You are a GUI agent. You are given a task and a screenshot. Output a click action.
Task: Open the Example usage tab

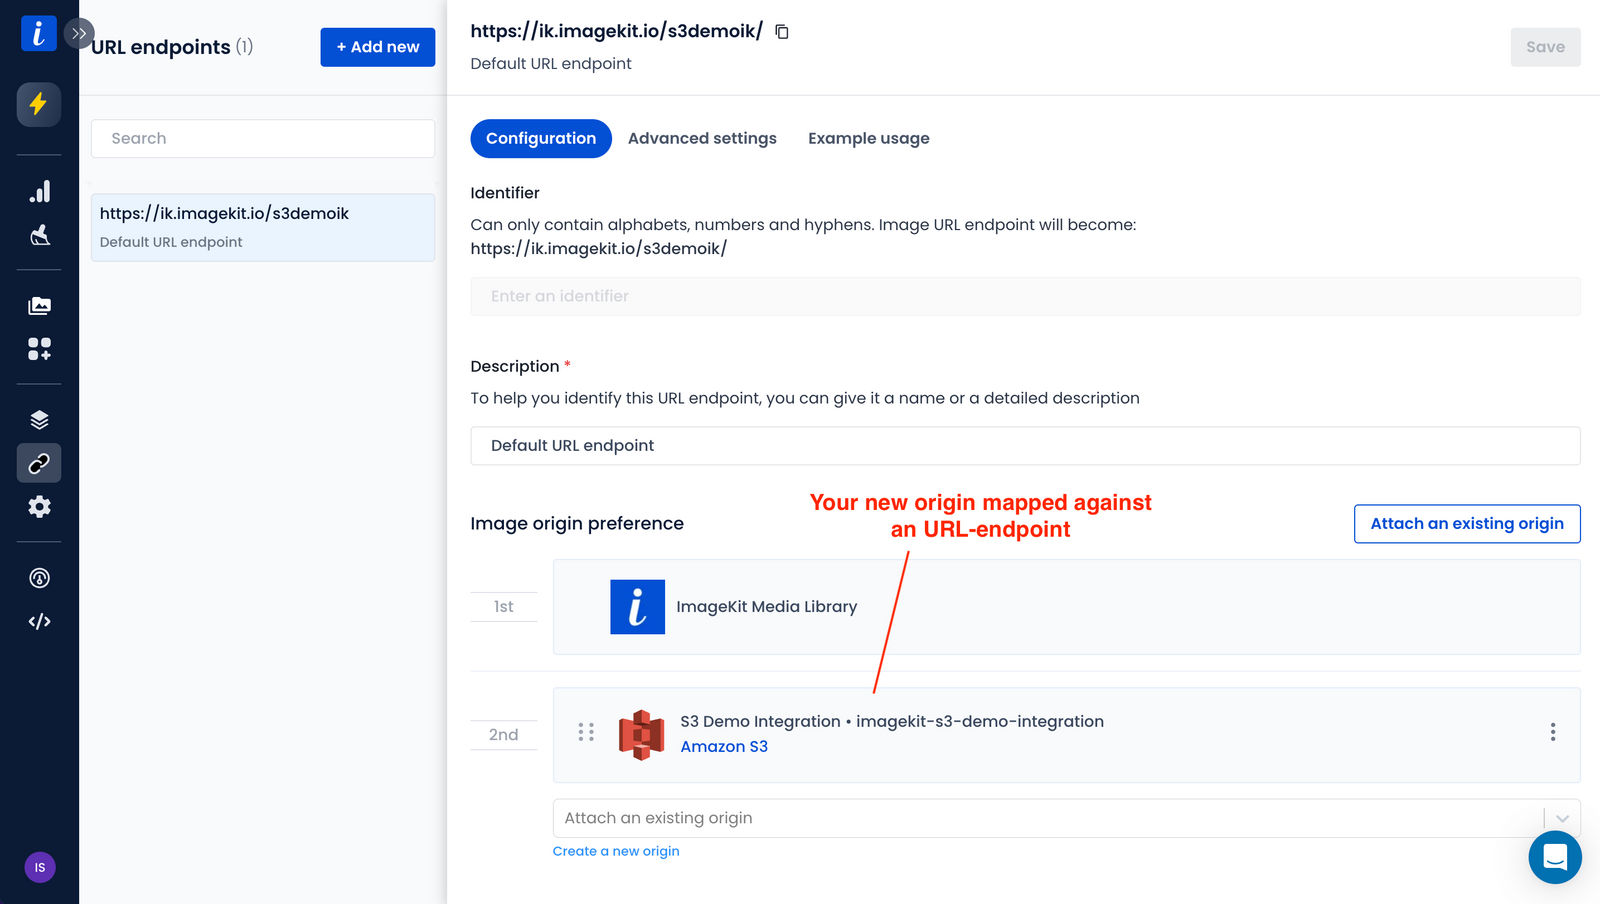[x=868, y=138]
